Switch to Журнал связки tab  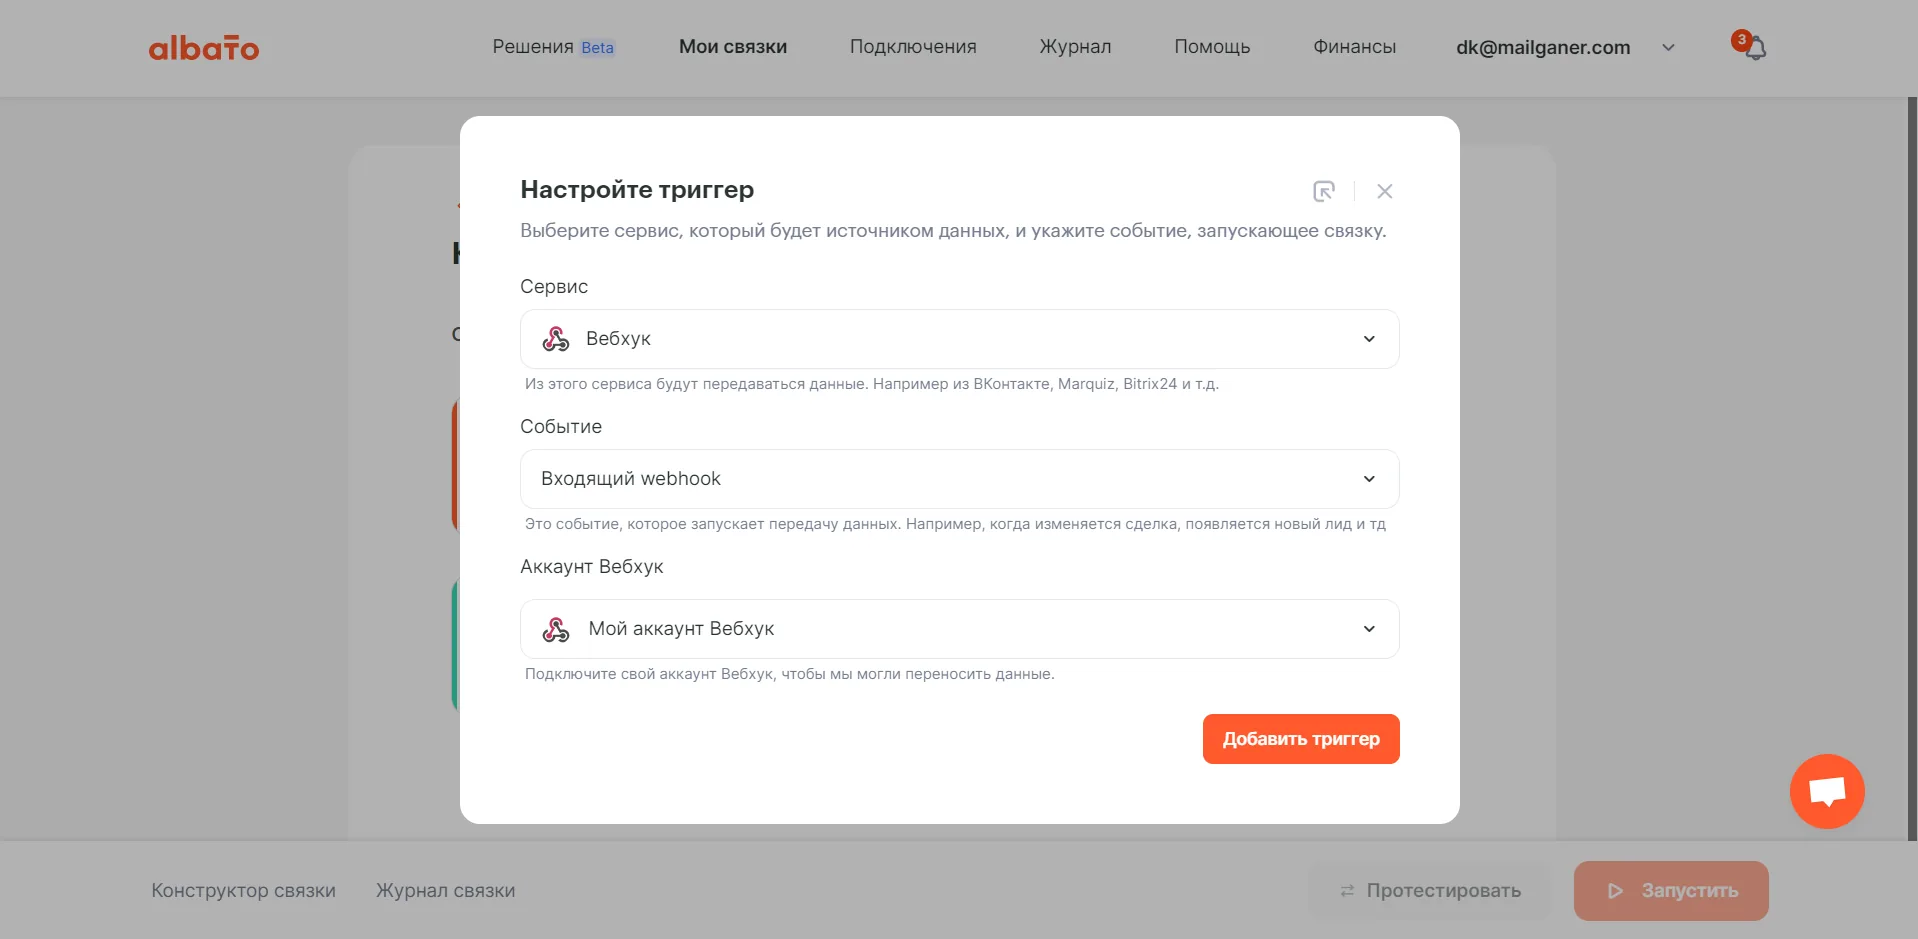point(446,891)
